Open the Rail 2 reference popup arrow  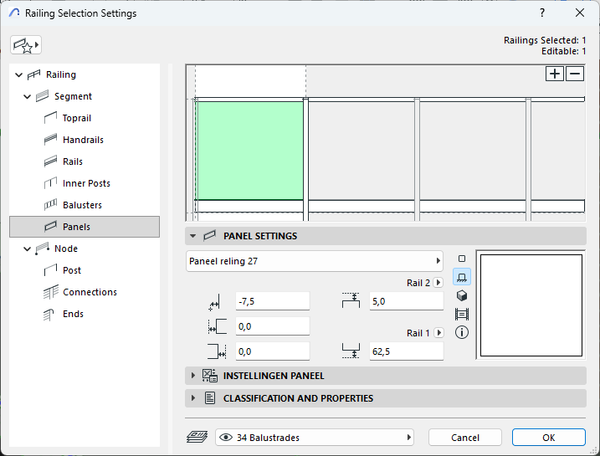[x=438, y=283]
